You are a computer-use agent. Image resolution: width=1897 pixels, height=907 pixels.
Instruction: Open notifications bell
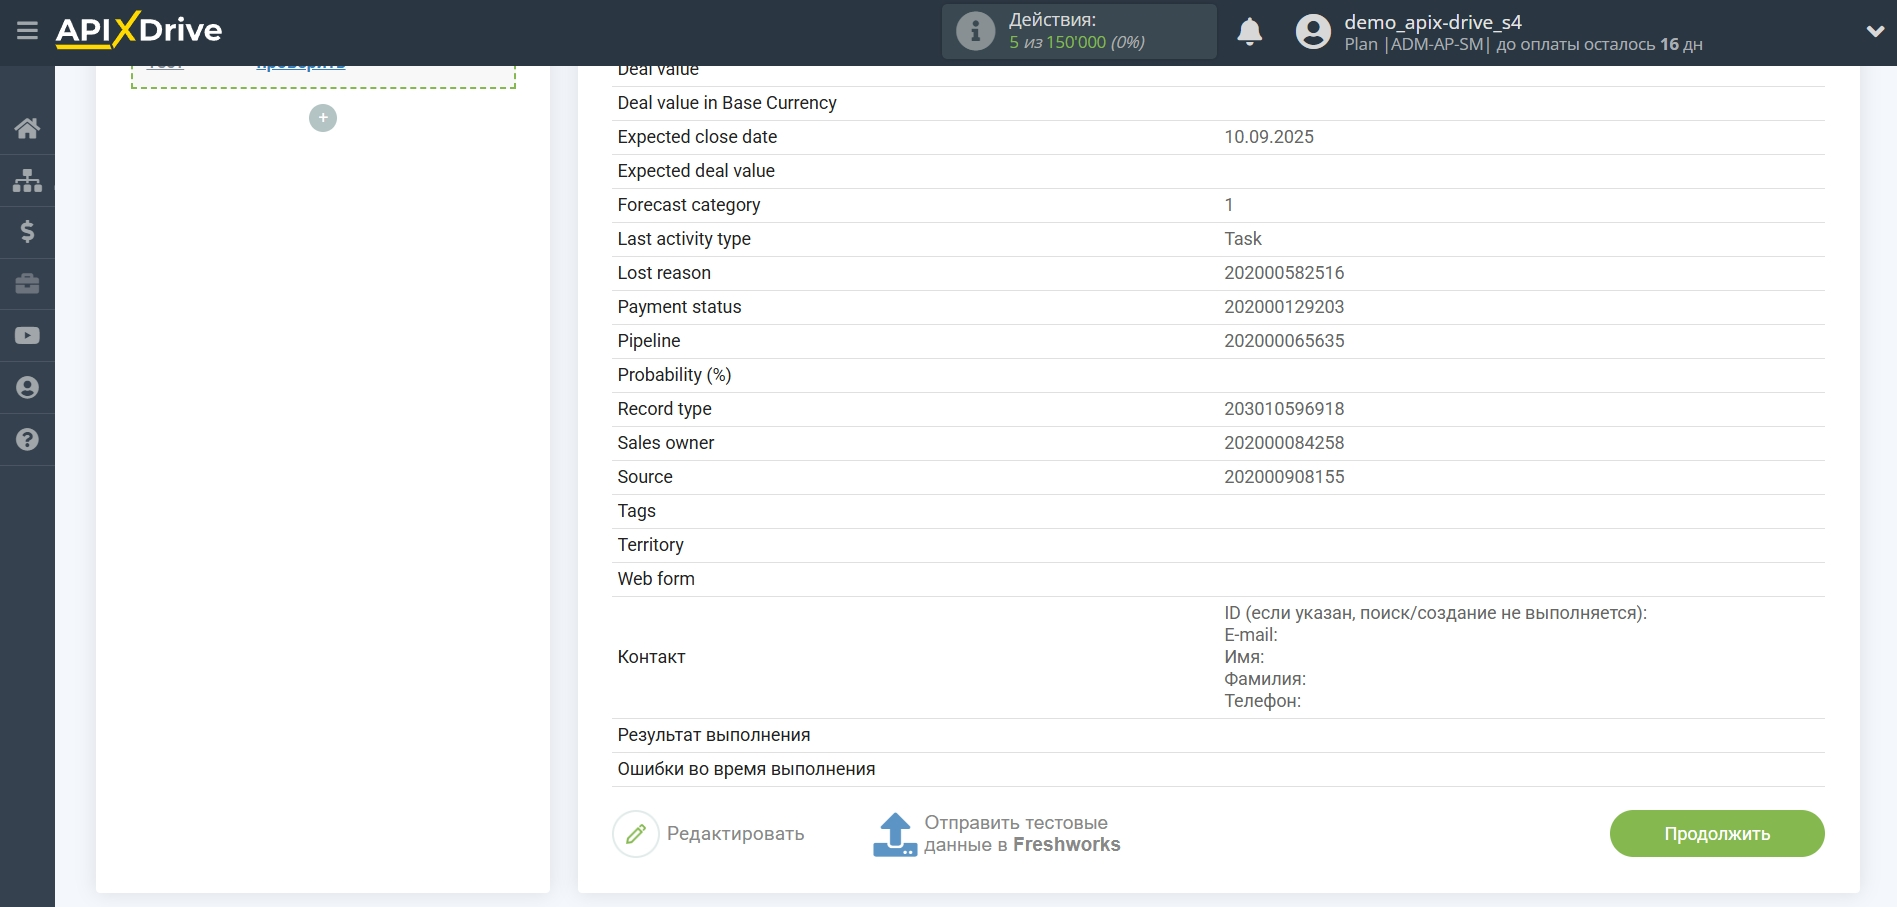point(1249,32)
